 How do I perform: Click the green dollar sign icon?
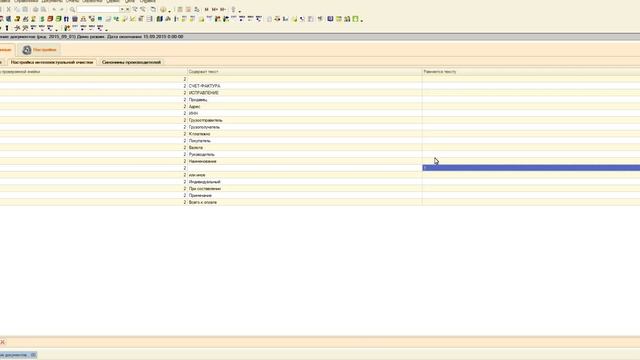pos(42,19)
